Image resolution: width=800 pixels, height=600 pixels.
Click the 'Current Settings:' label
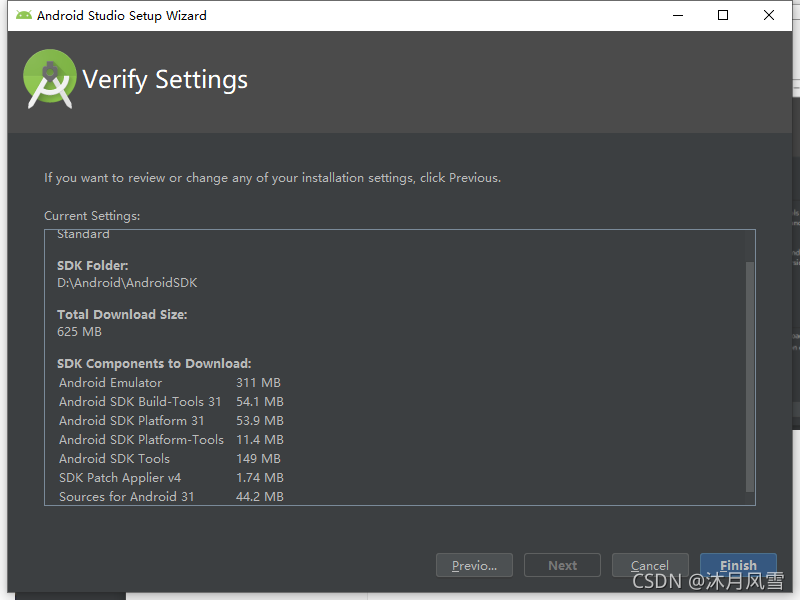(x=92, y=216)
